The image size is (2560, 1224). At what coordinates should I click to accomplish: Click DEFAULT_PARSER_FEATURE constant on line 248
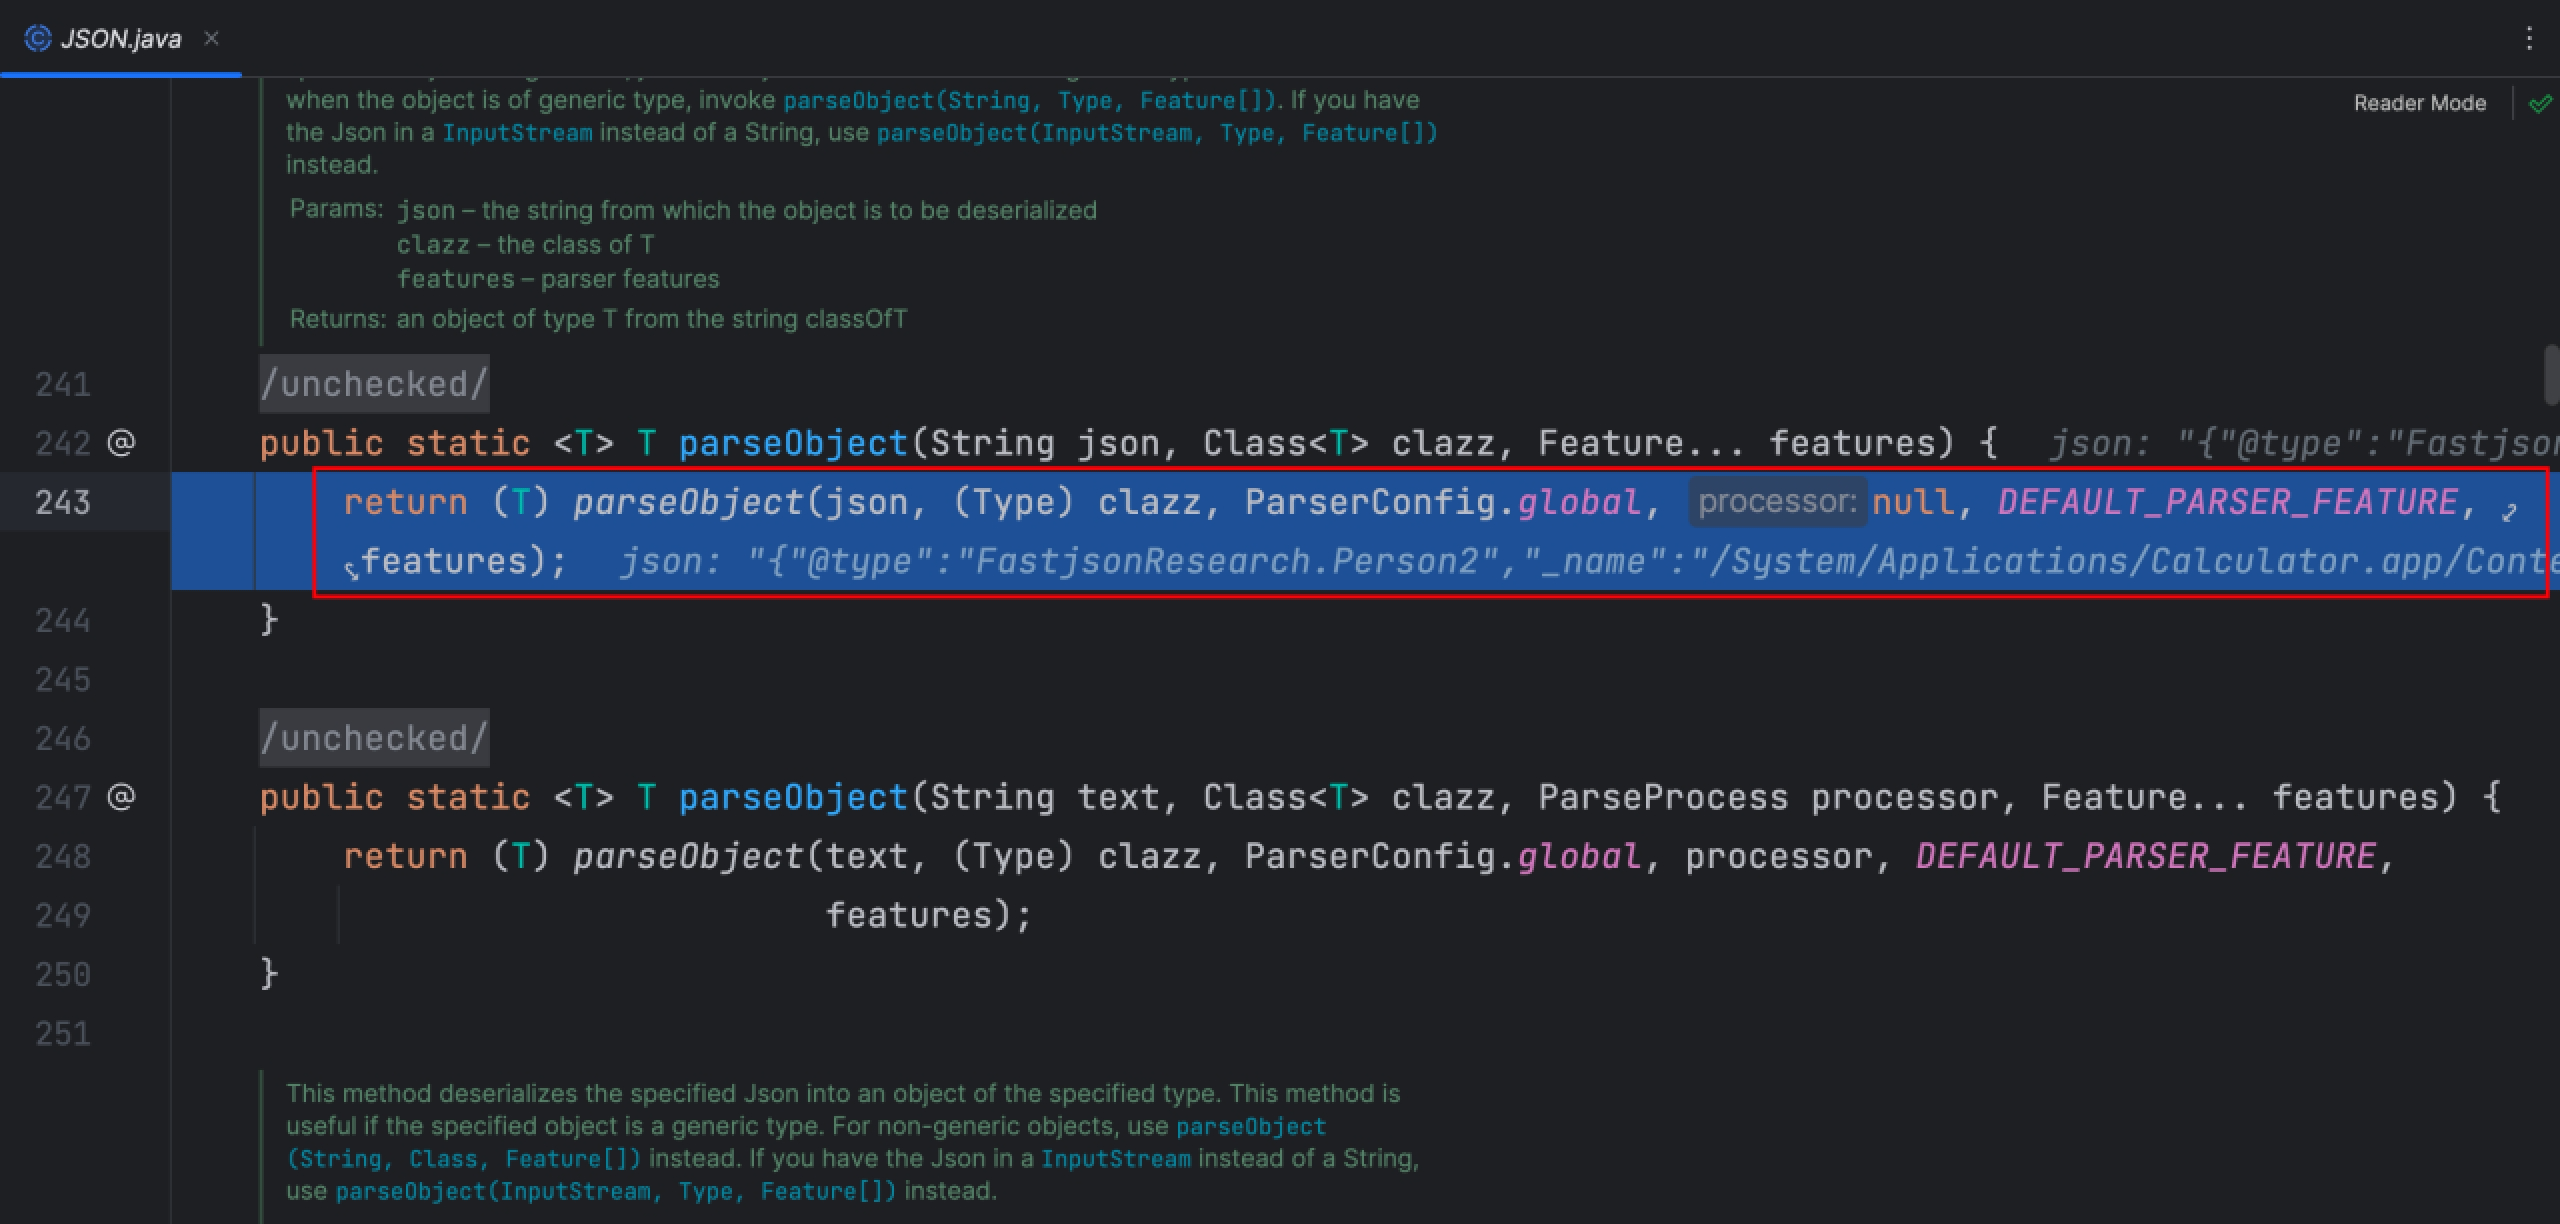2145,856
